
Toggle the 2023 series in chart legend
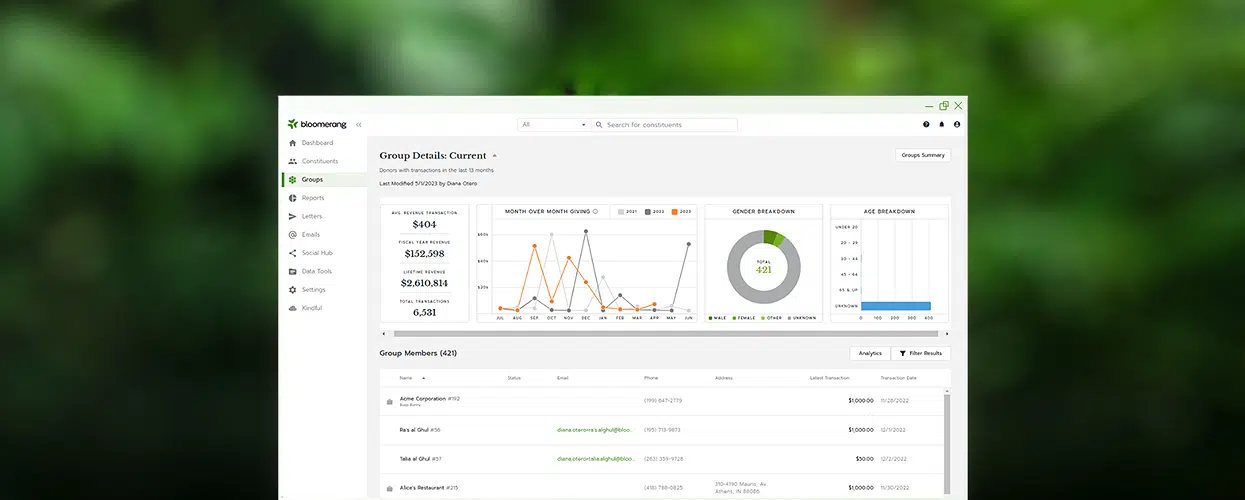680,212
